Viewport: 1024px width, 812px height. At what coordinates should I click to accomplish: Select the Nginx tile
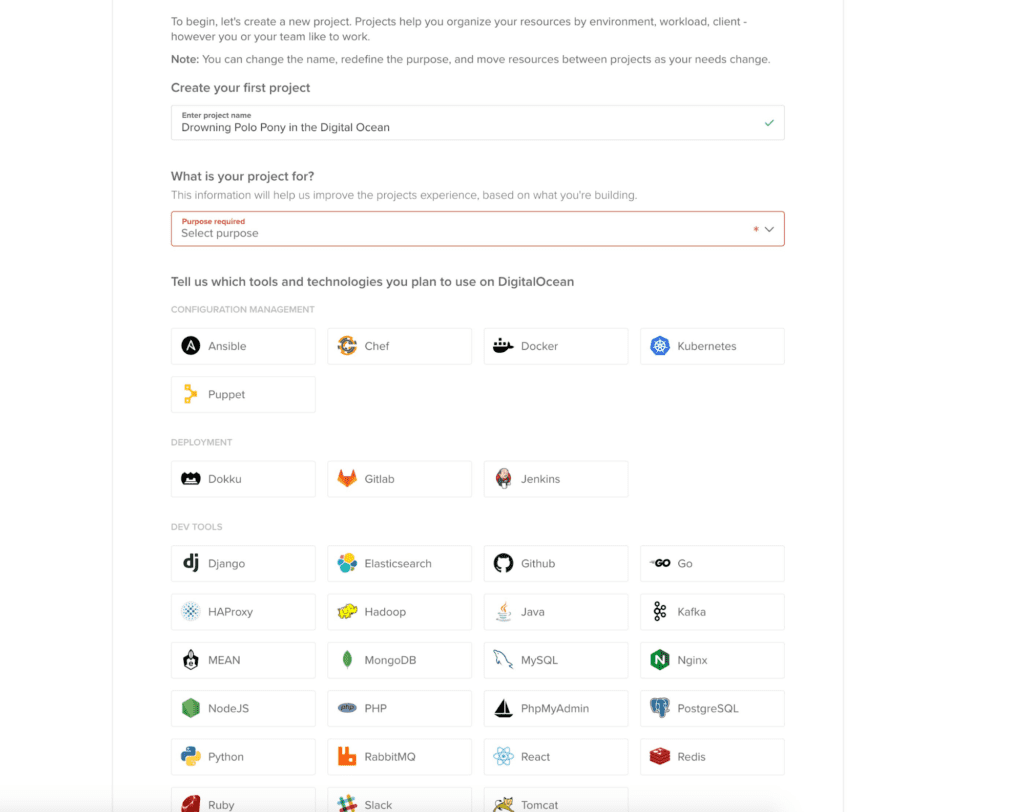pyautogui.click(x=712, y=660)
